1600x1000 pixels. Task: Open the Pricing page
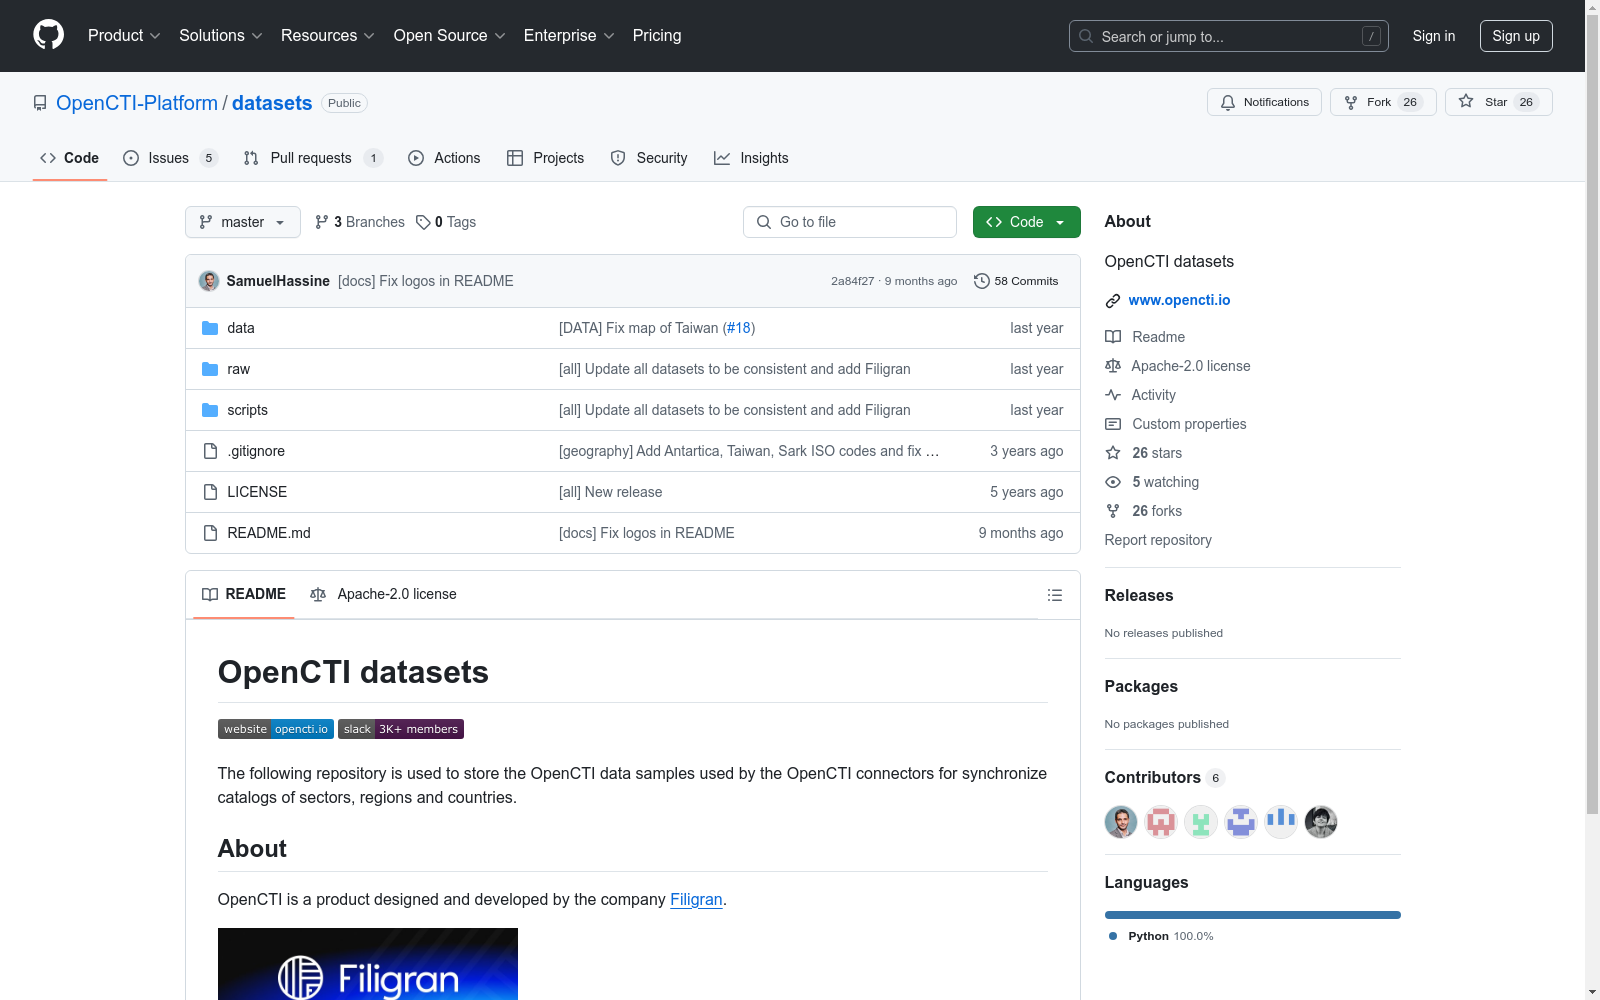[x=657, y=35]
